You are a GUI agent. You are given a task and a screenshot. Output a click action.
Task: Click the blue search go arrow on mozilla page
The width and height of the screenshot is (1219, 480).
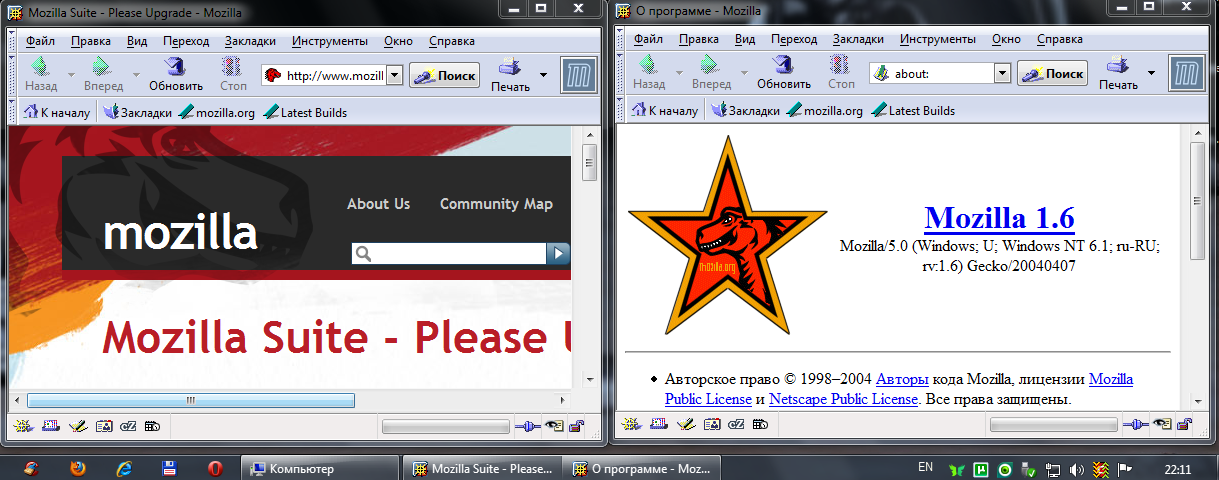pyautogui.click(x=558, y=254)
